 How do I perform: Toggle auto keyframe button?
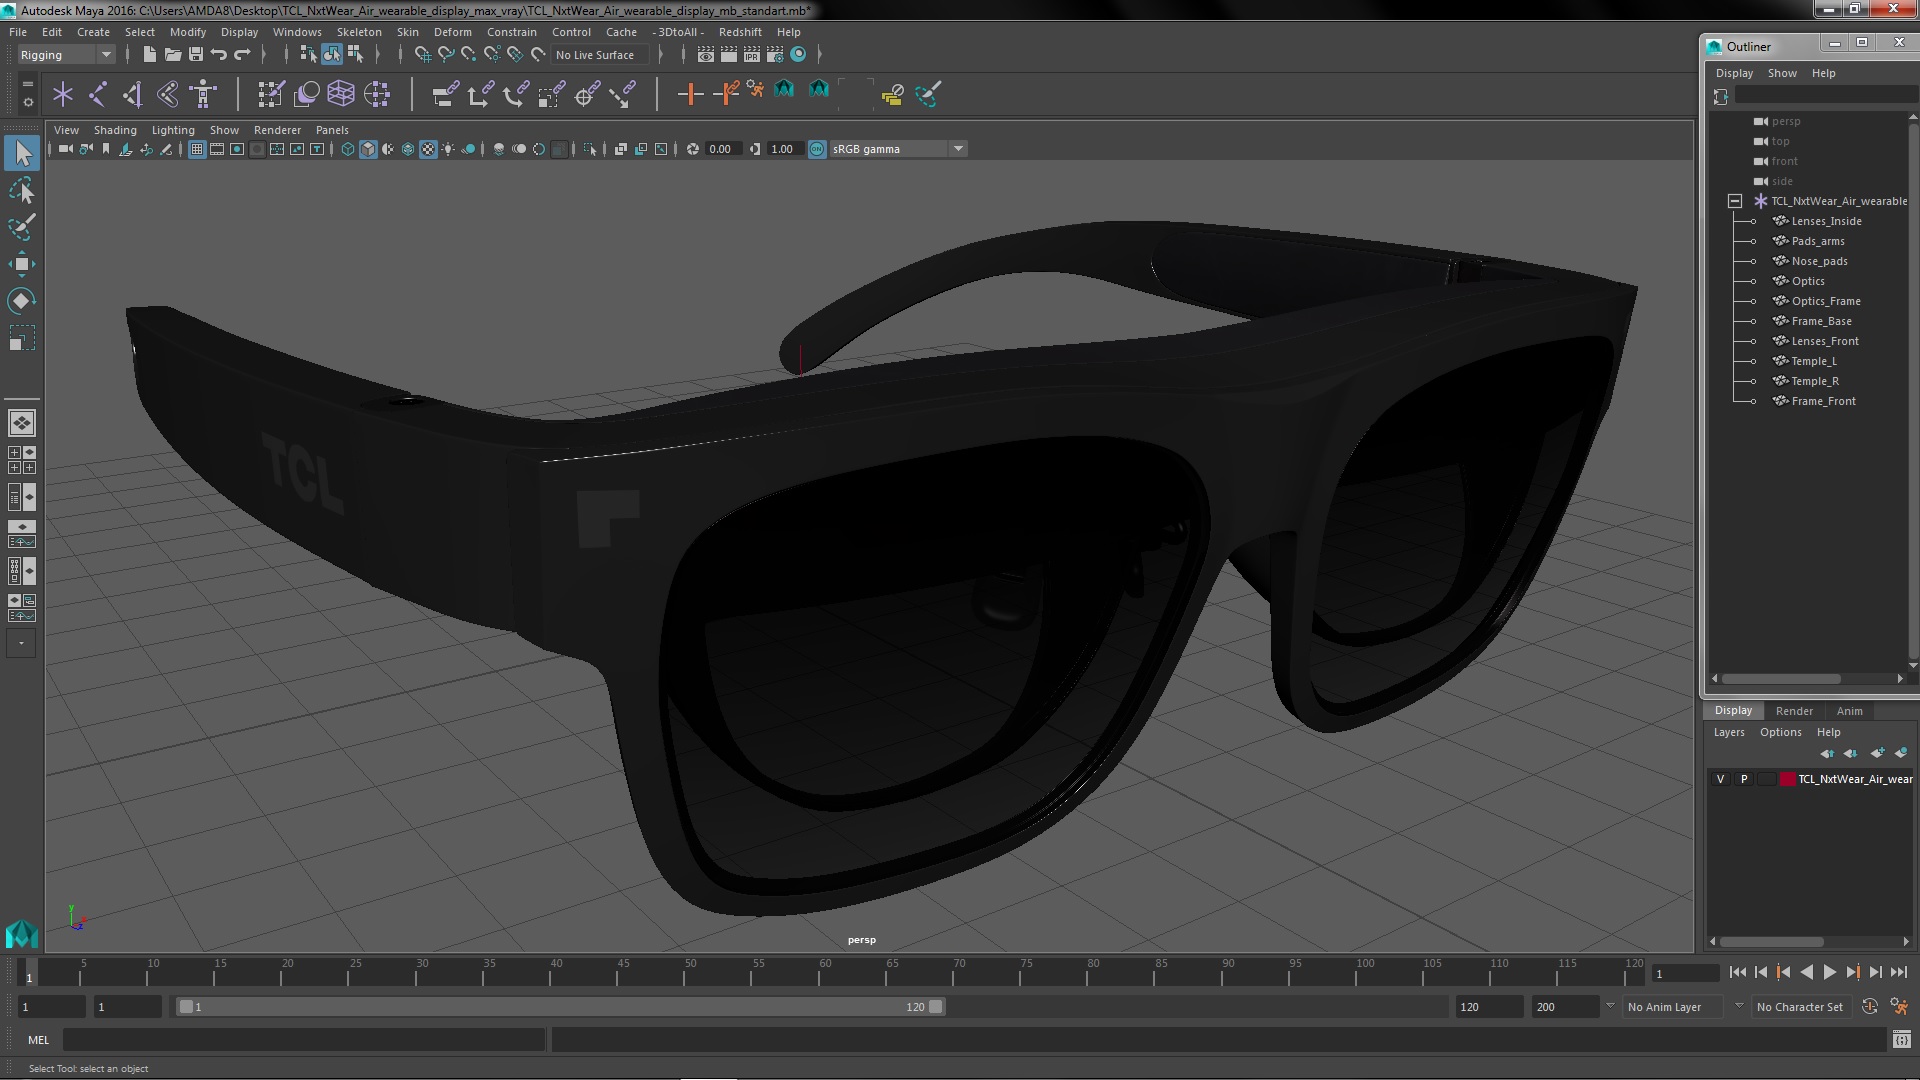[1869, 1007]
